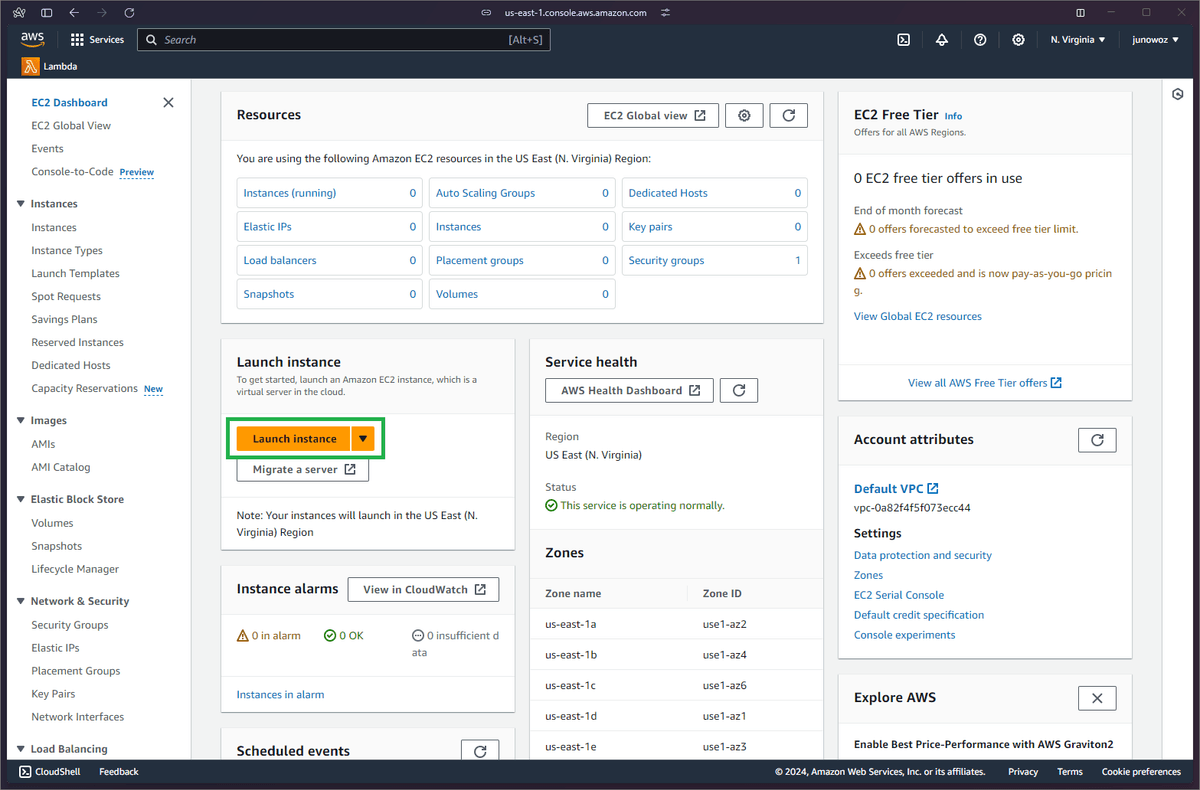This screenshot has height=790, width=1200.
Task: Refresh the Resources panel
Action: (x=788, y=114)
